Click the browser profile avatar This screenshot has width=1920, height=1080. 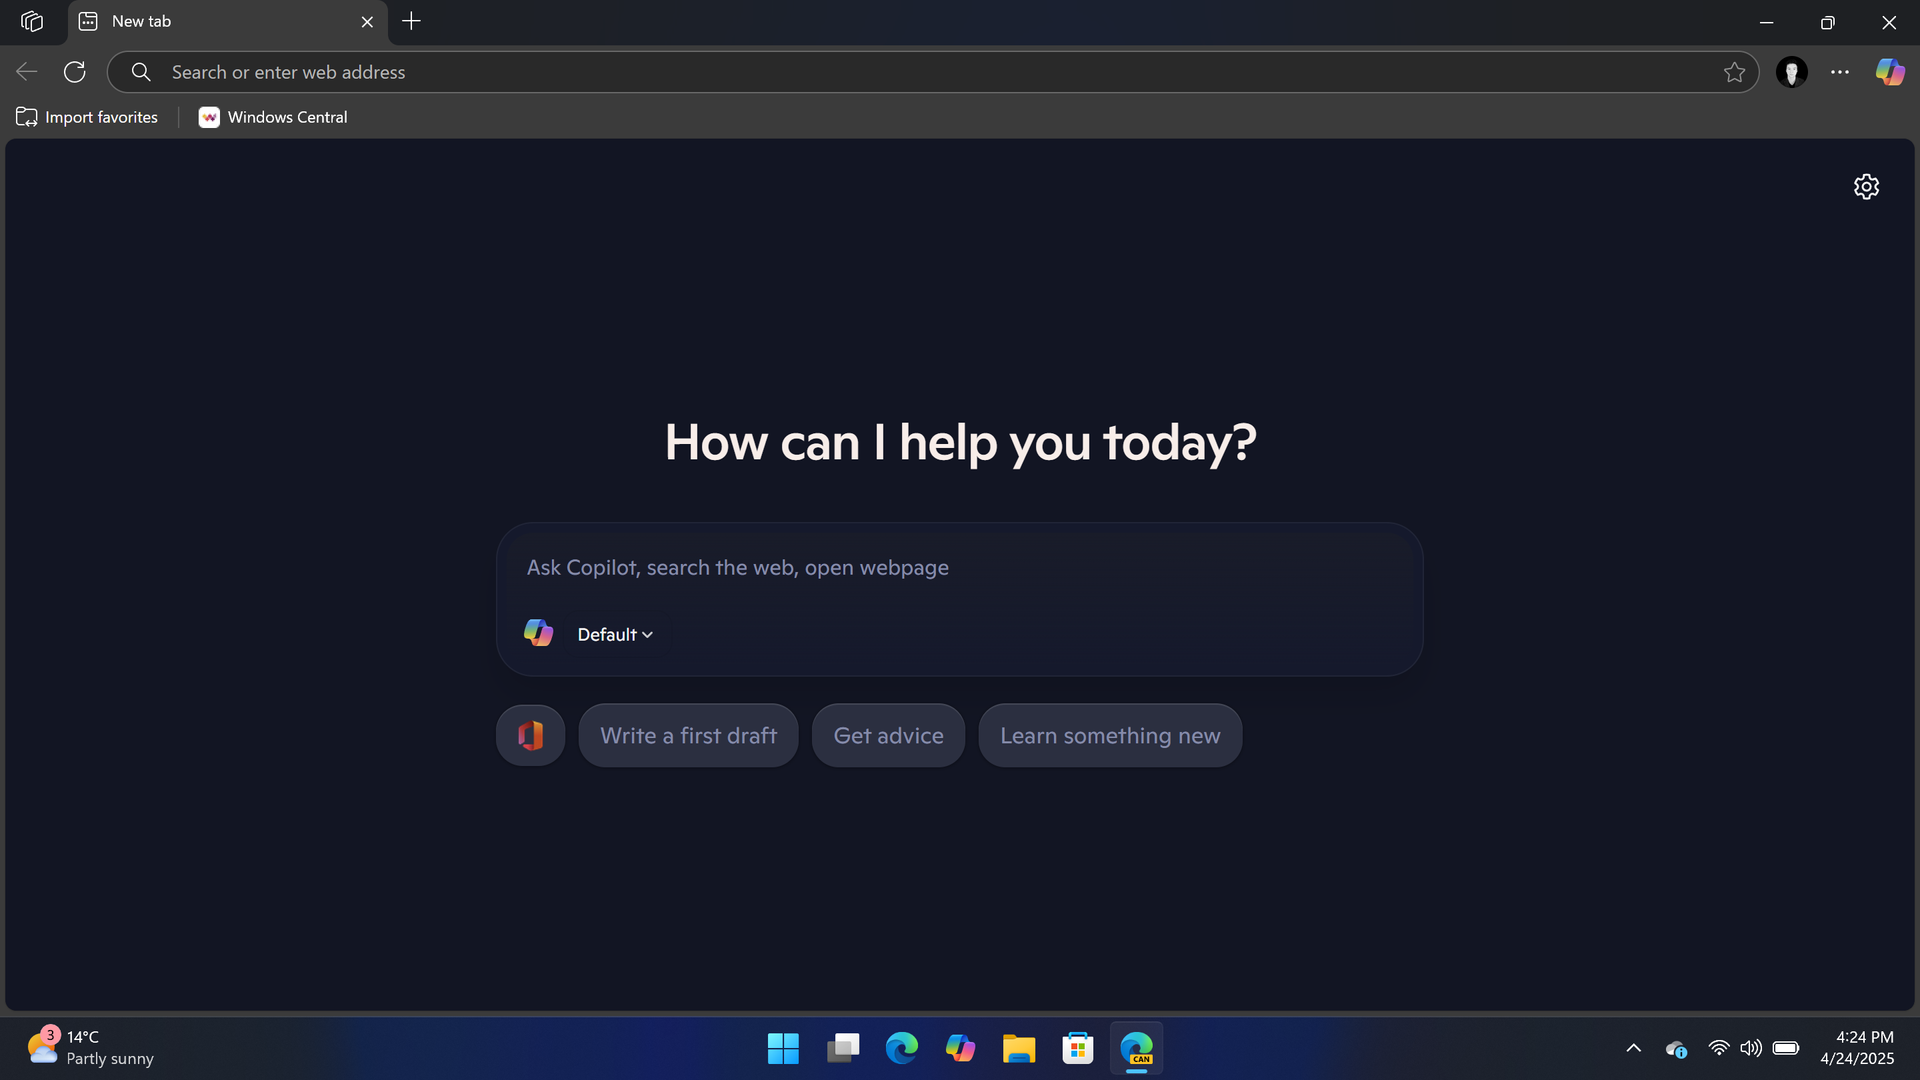tap(1792, 71)
